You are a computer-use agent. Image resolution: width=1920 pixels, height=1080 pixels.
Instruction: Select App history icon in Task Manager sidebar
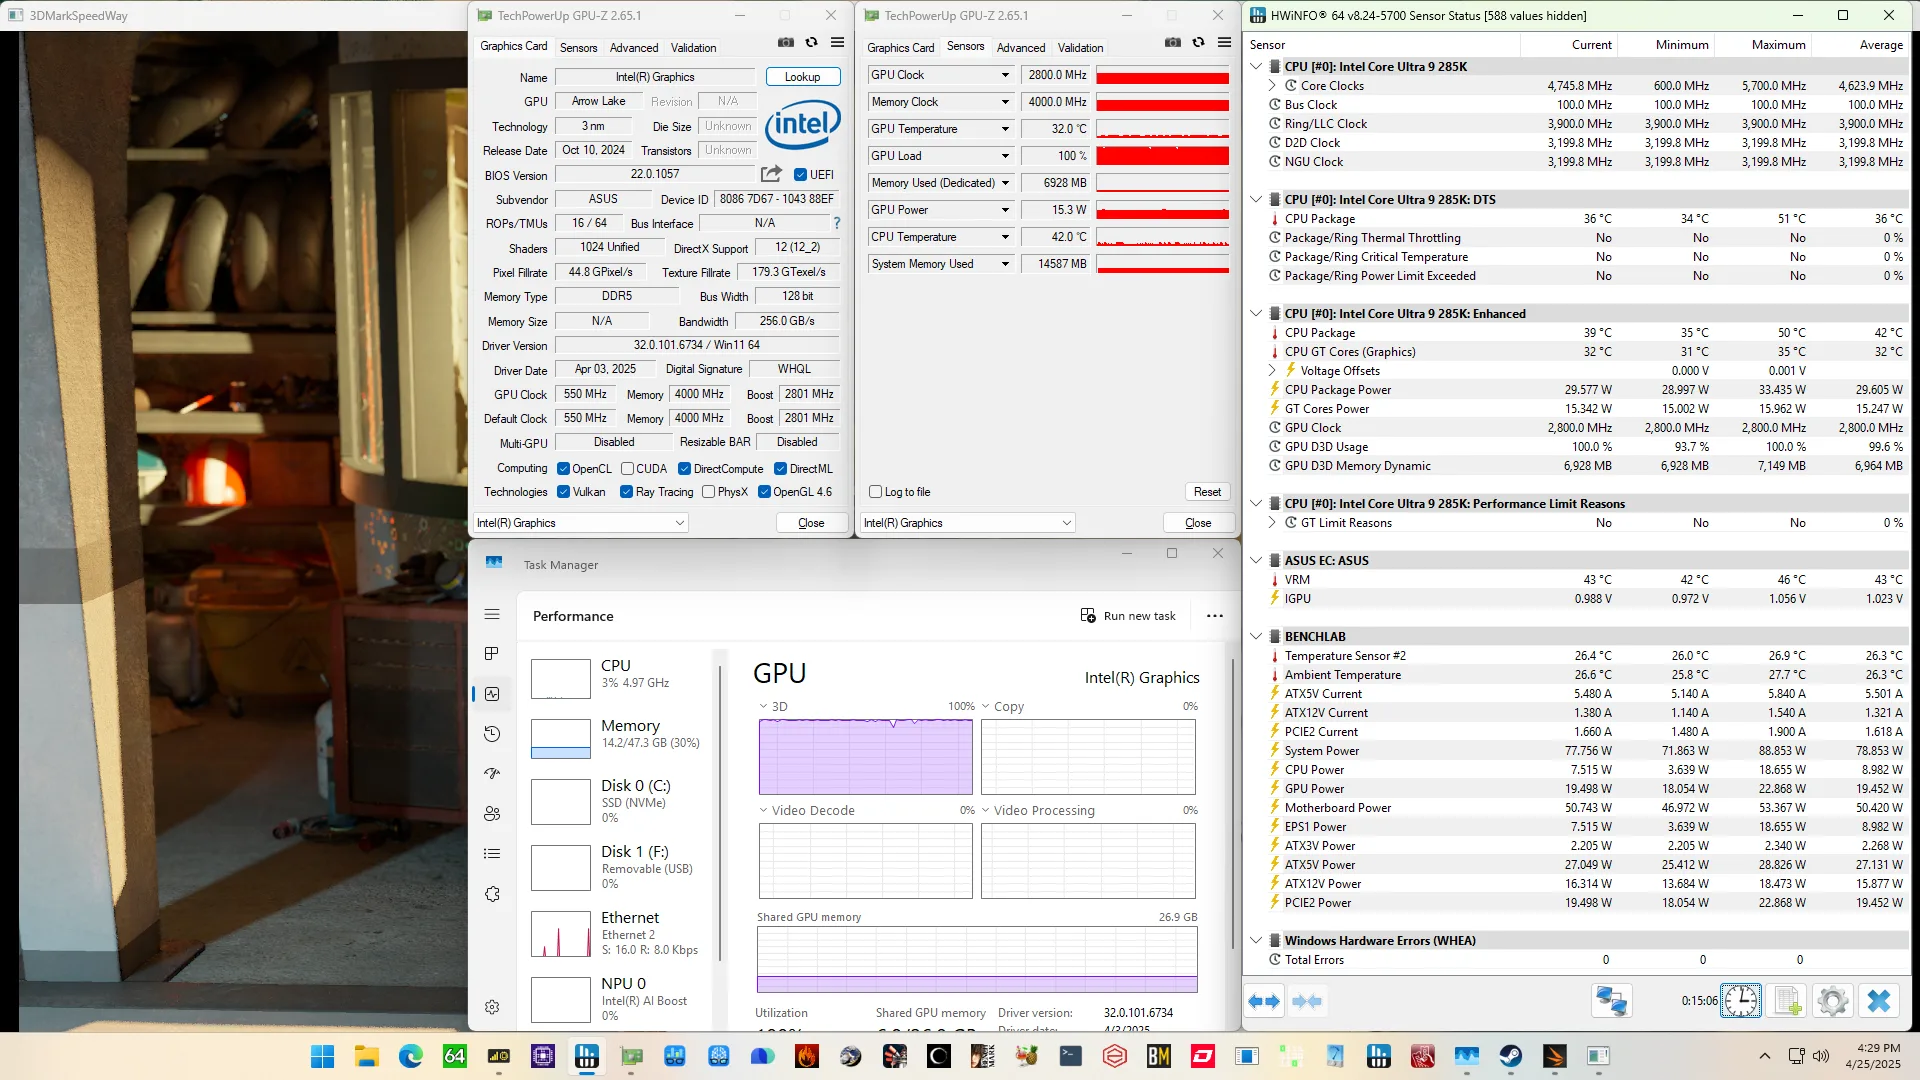tap(492, 734)
